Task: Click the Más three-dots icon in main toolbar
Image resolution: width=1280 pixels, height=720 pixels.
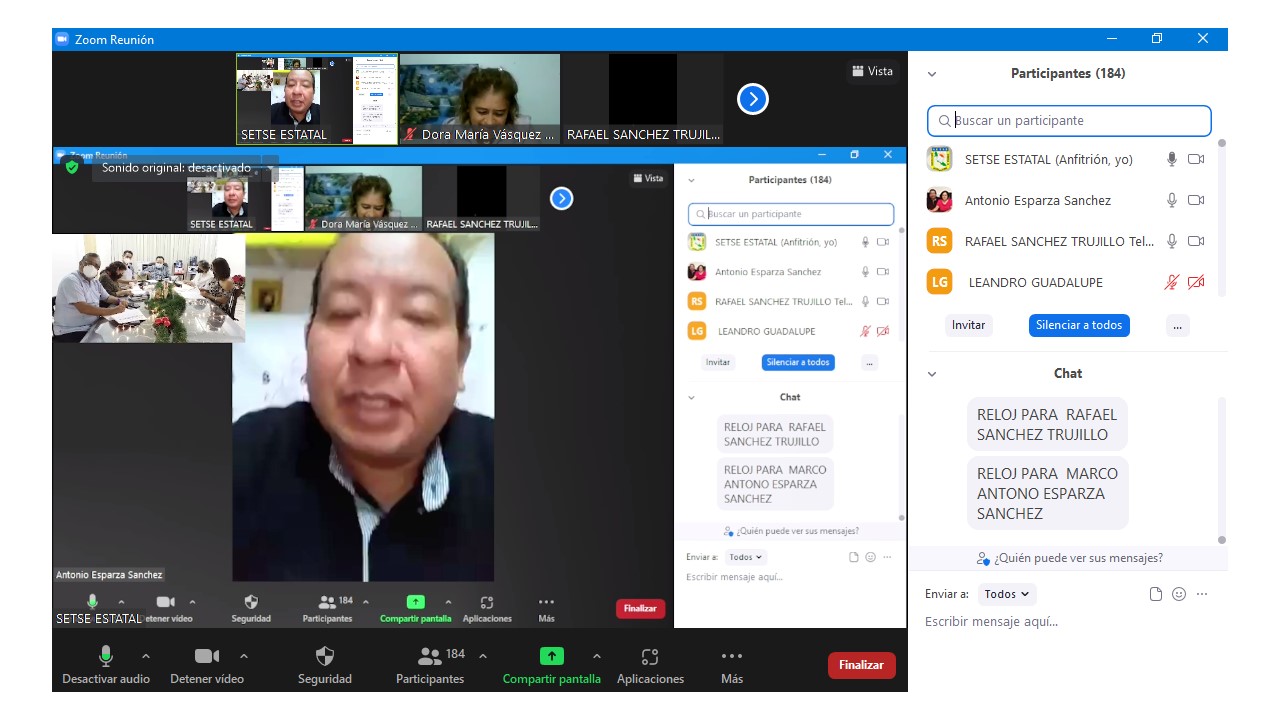Action: click(732, 657)
